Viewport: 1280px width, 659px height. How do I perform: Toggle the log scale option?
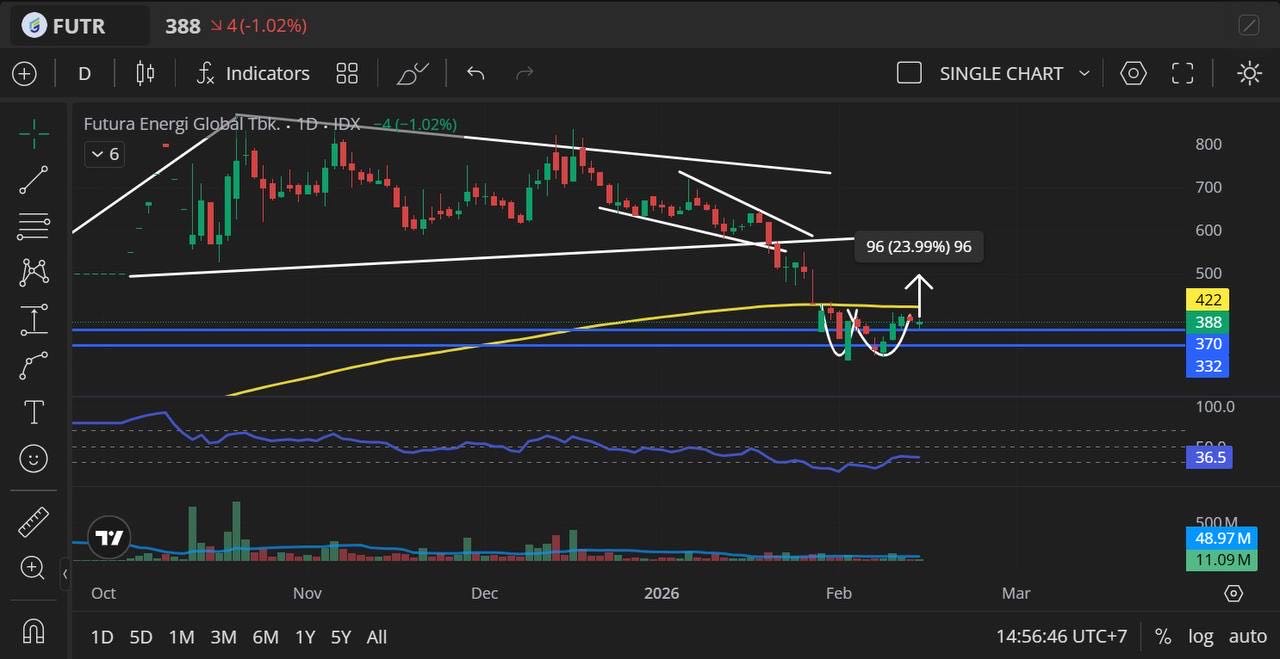pos(1201,637)
